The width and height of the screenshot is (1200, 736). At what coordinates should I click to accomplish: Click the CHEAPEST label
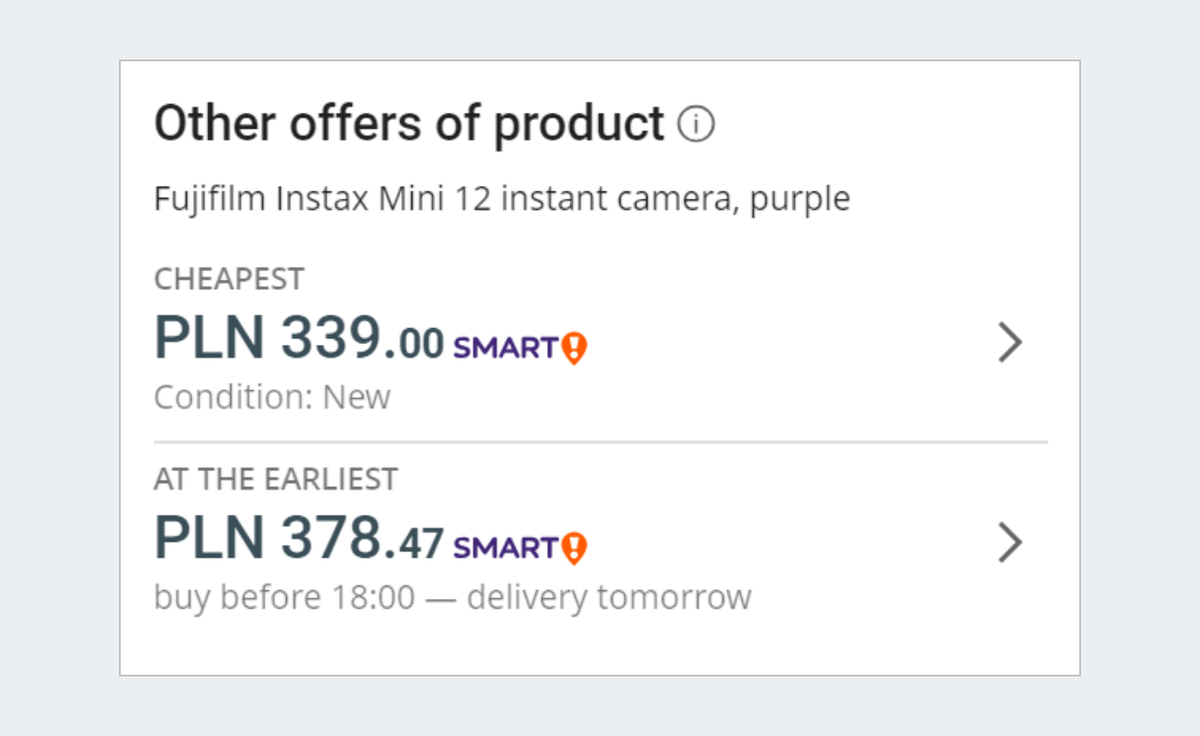229,279
